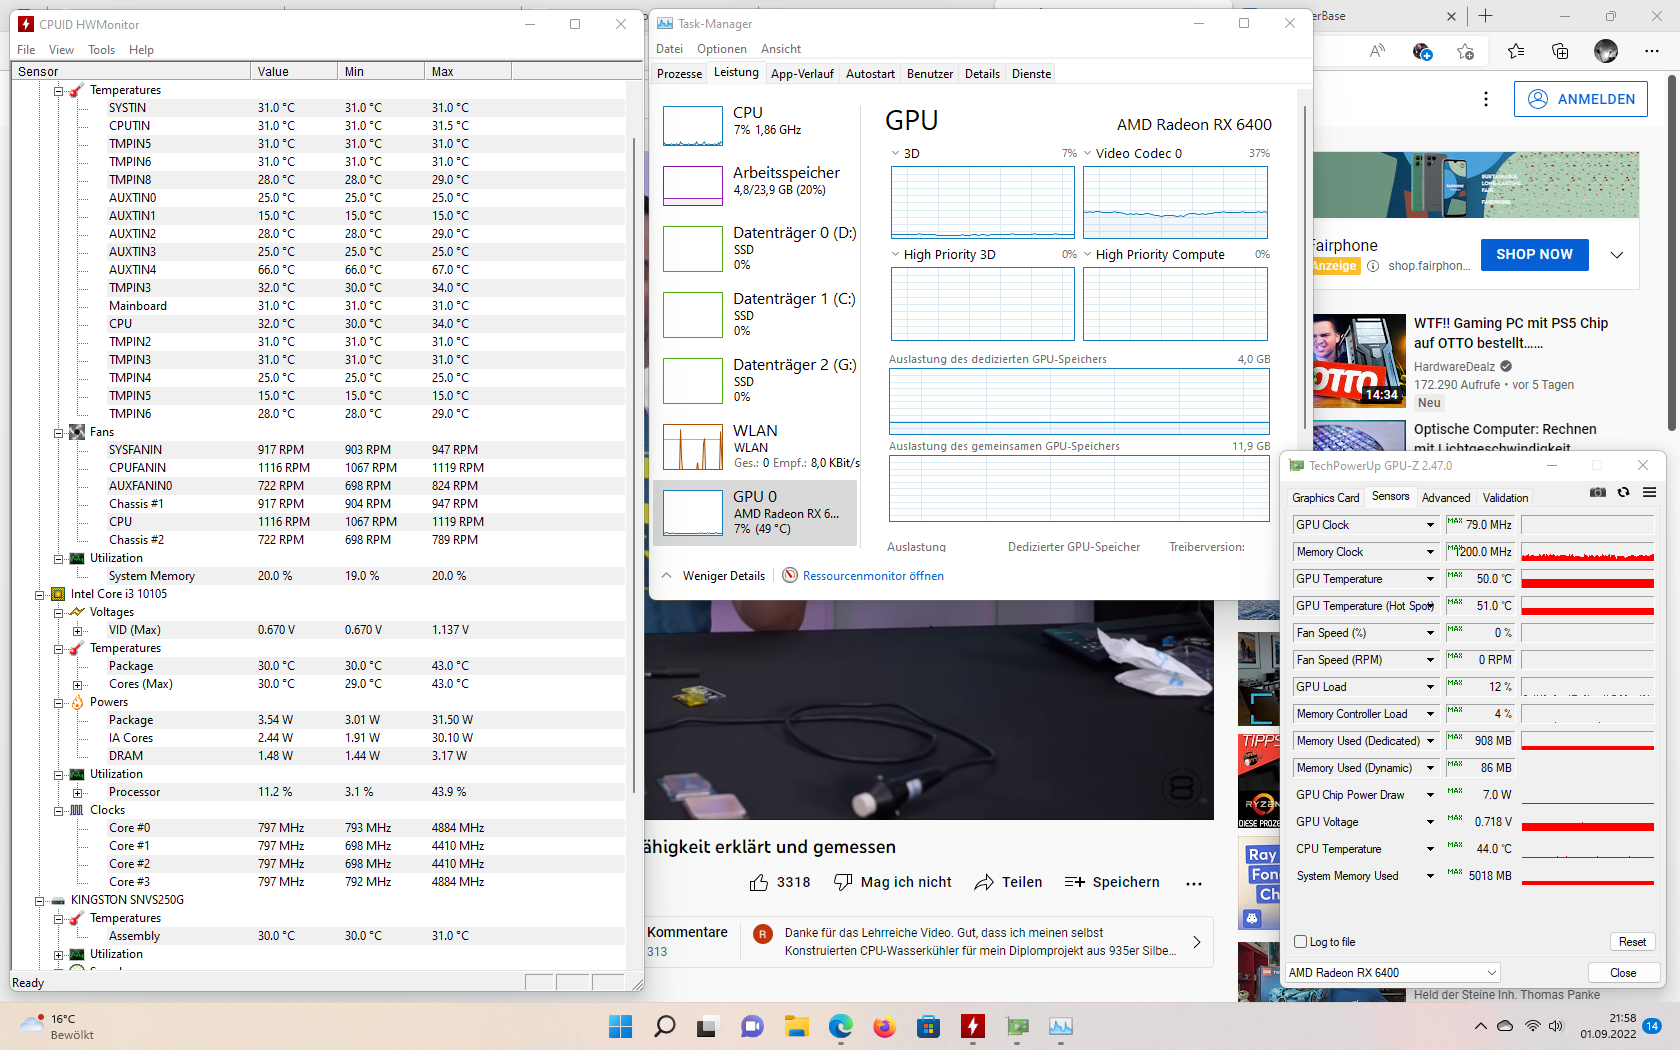Enable Log to file checkbox in GPU-Z

[1301, 941]
